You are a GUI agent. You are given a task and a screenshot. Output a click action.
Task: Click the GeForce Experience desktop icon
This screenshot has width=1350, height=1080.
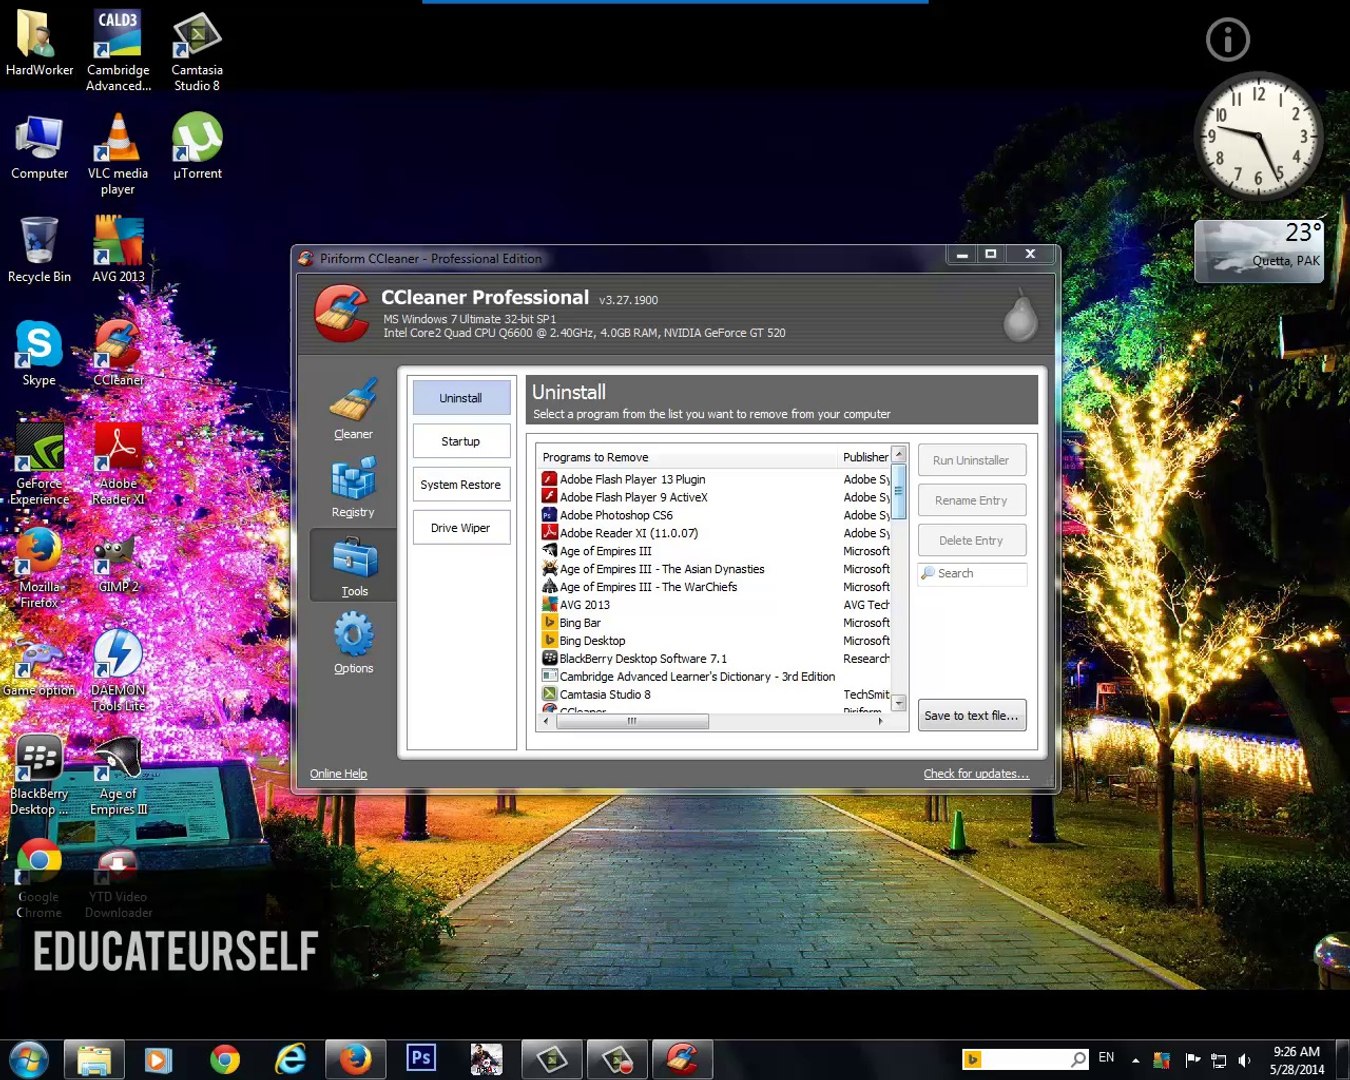pos(39,464)
